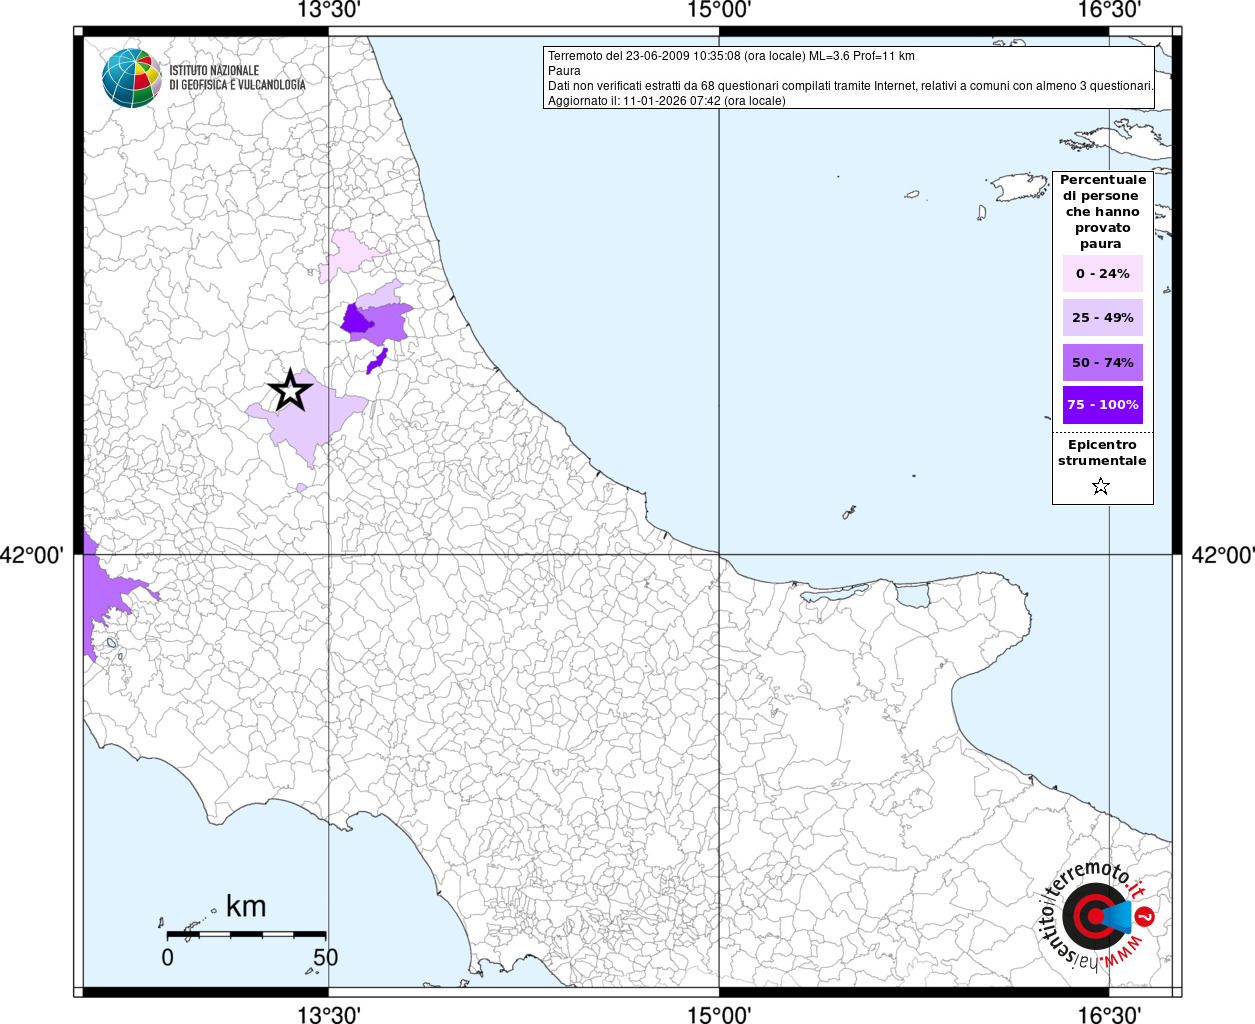Click the Istituto Nazionale di Geofisica text

click(x=237, y=78)
